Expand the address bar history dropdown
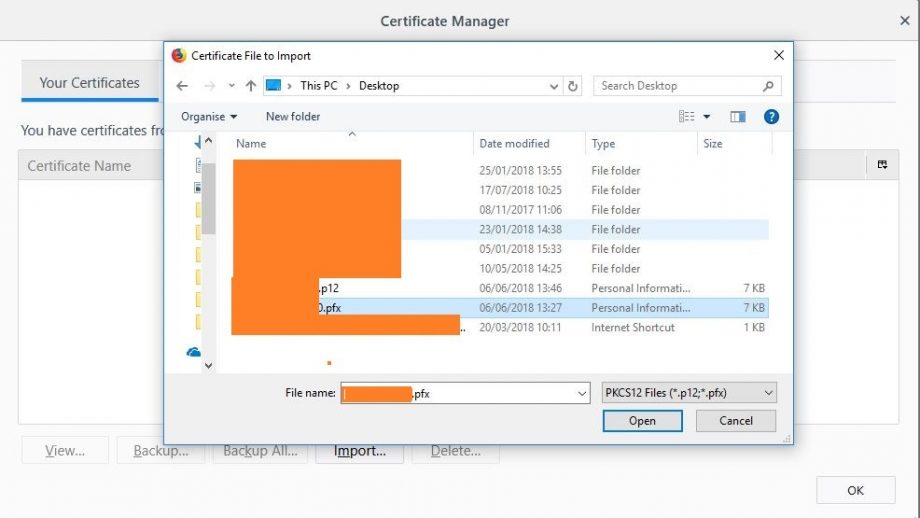Screen dimensions: 920x518 pos(553,86)
